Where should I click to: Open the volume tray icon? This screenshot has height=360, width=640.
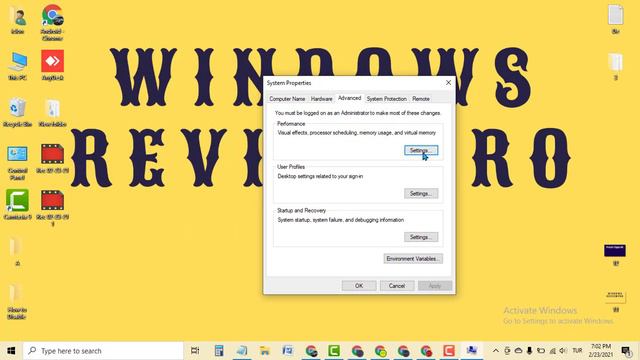coord(563,351)
